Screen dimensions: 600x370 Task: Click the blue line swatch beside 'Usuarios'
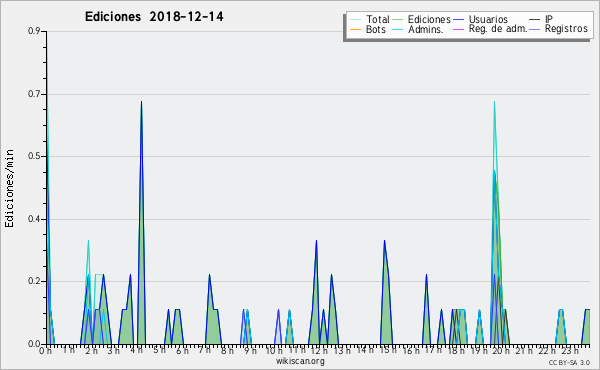click(x=458, y=20)
